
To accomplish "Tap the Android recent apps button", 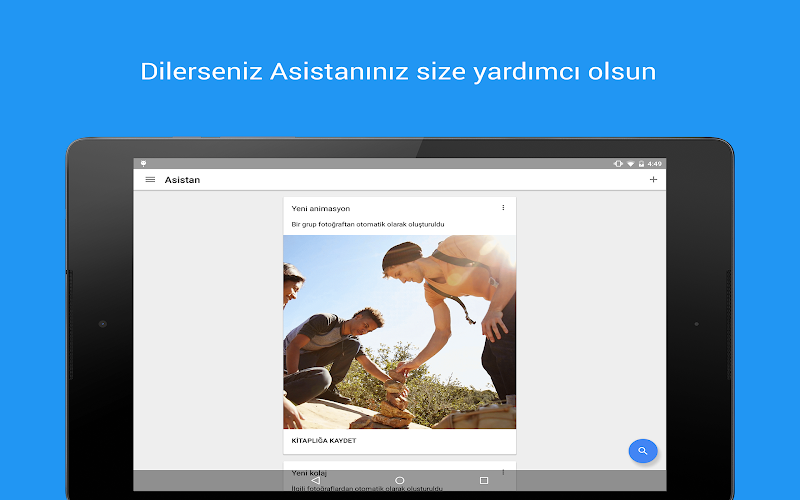I will pyautogui.click(x=484, y=481).
